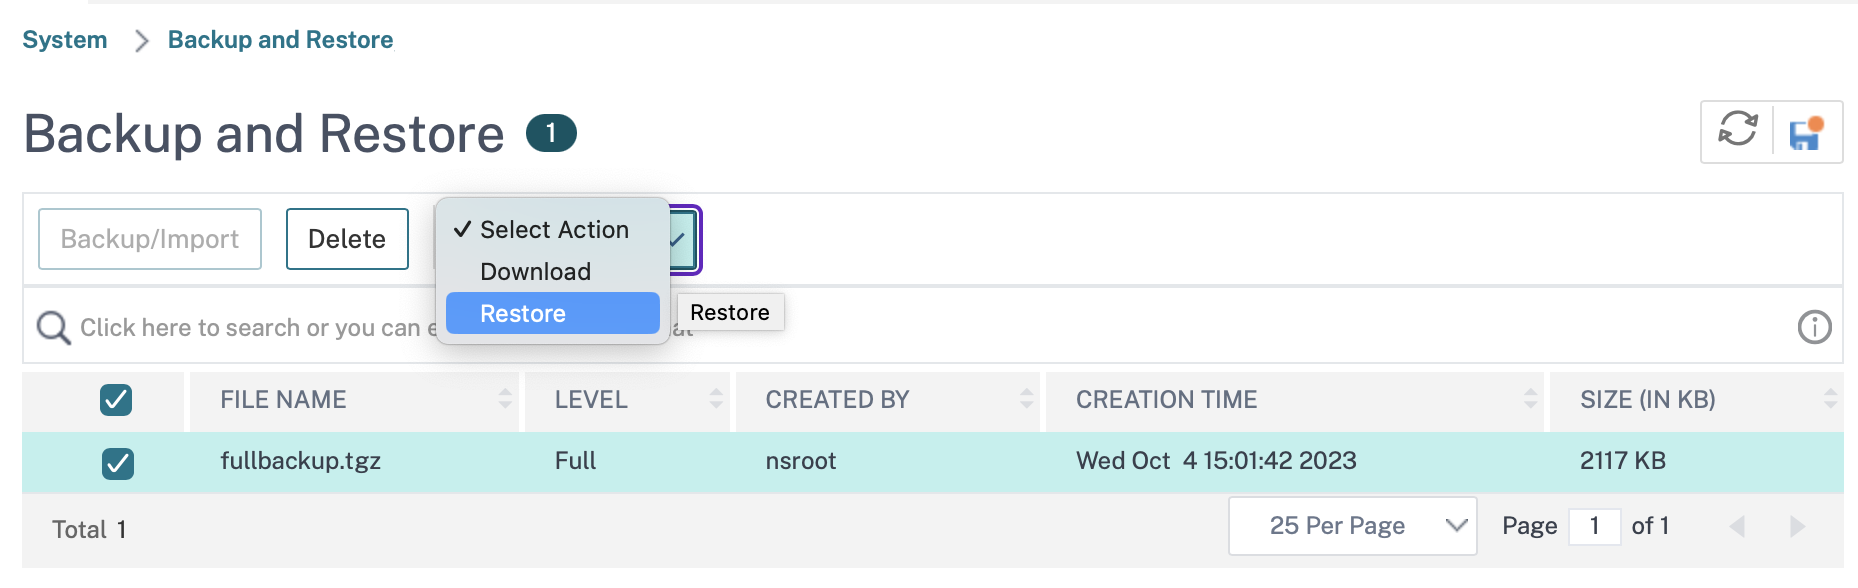Uncheck the select-all header checkbox
Image resolution: width=1858 pixels, height=588 pixels.
pyautogui.click(x=116, y=400)
